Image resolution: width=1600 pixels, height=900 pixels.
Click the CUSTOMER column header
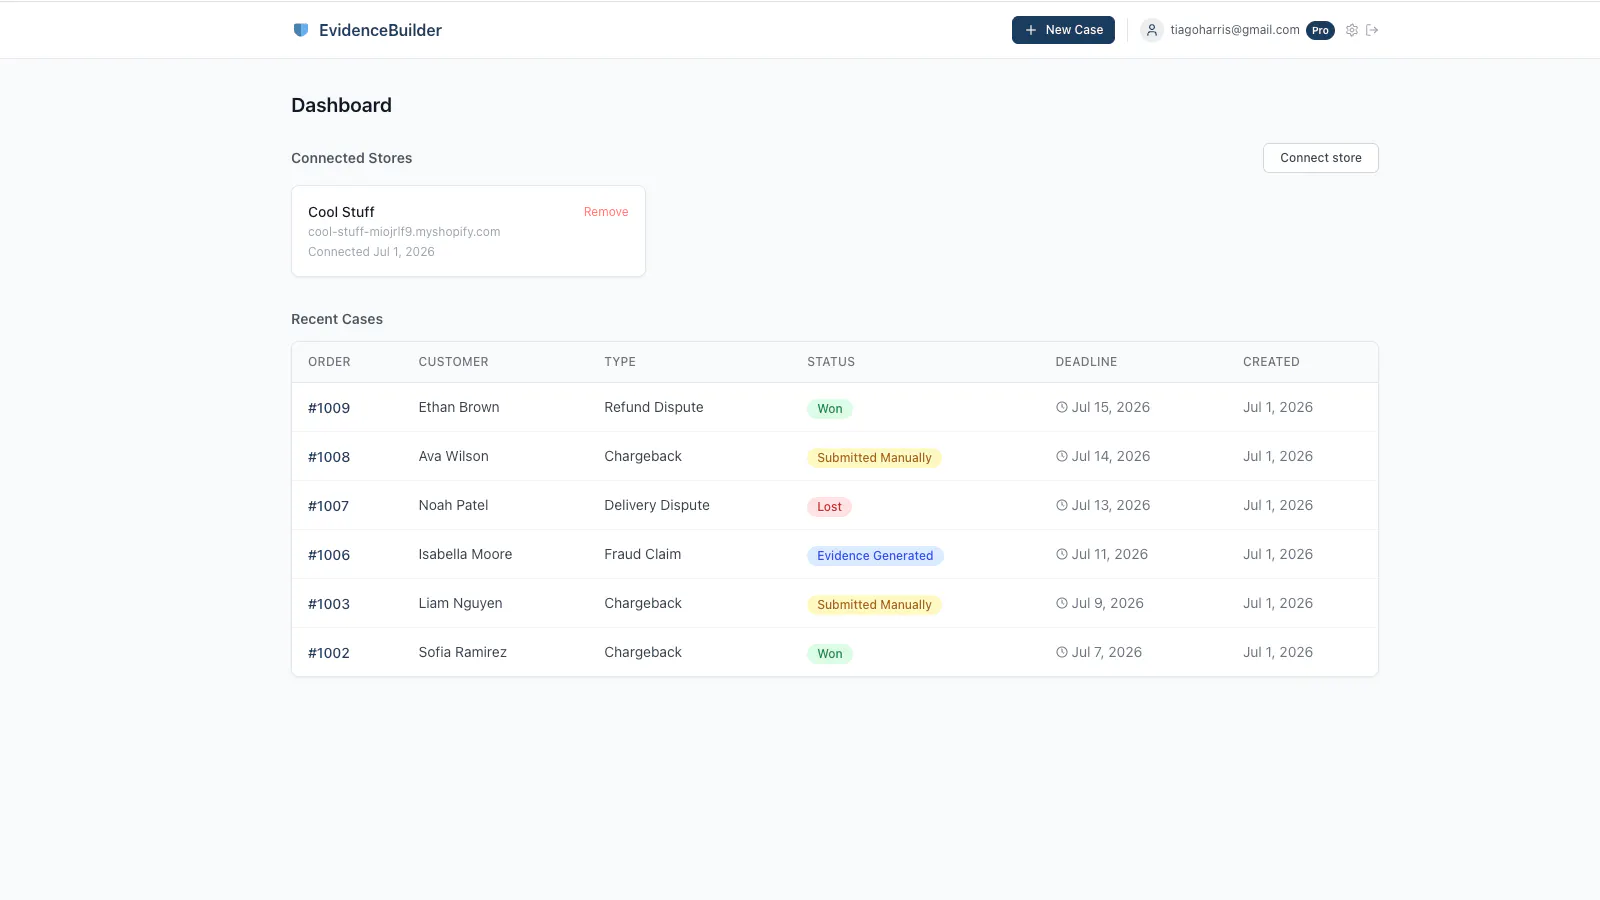(x=454, y=362)
